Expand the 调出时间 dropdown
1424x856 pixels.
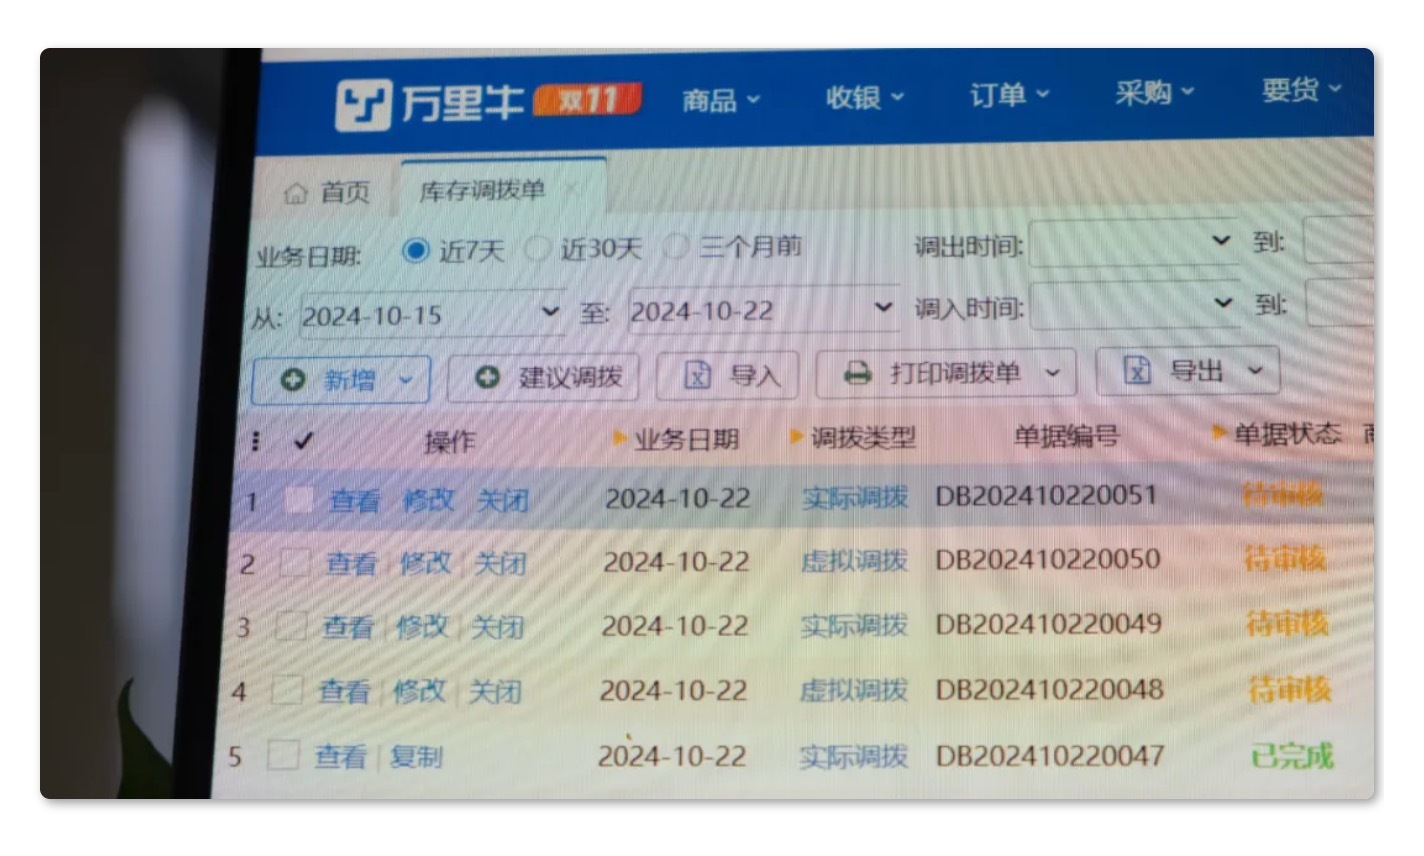click(1220, 241)
